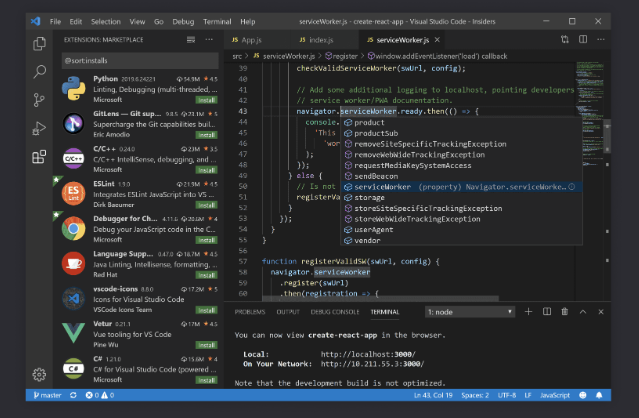Install the C/C++ extension

(207, 170)
